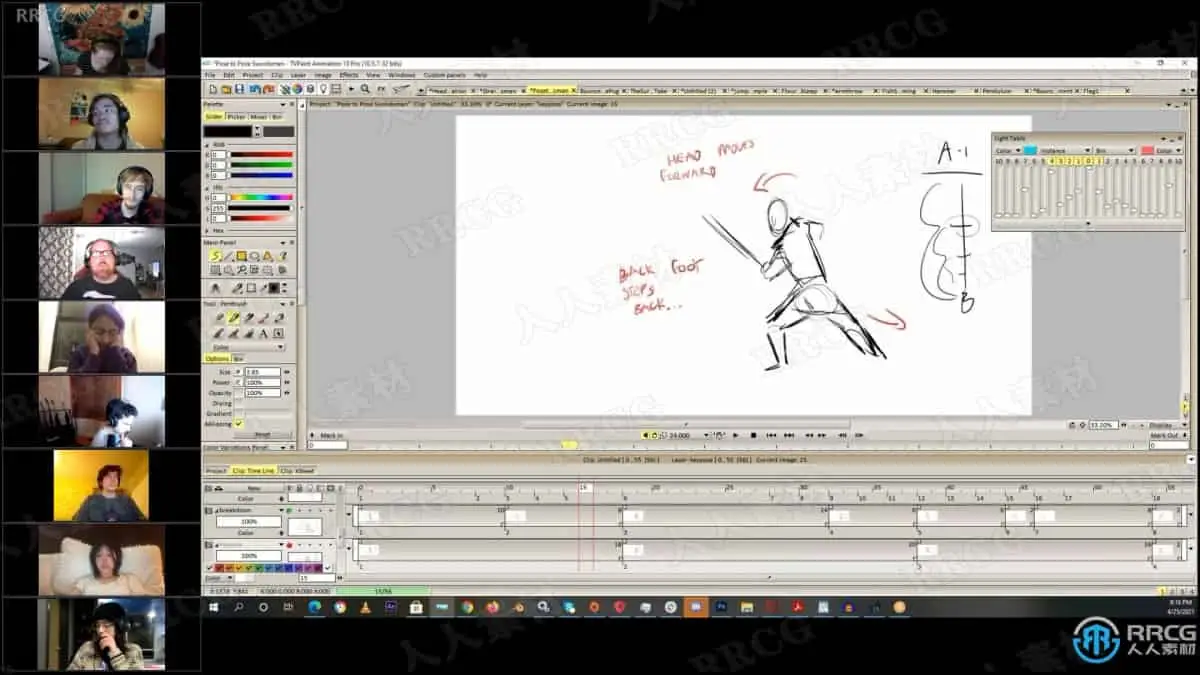Open the File menu

210,75
